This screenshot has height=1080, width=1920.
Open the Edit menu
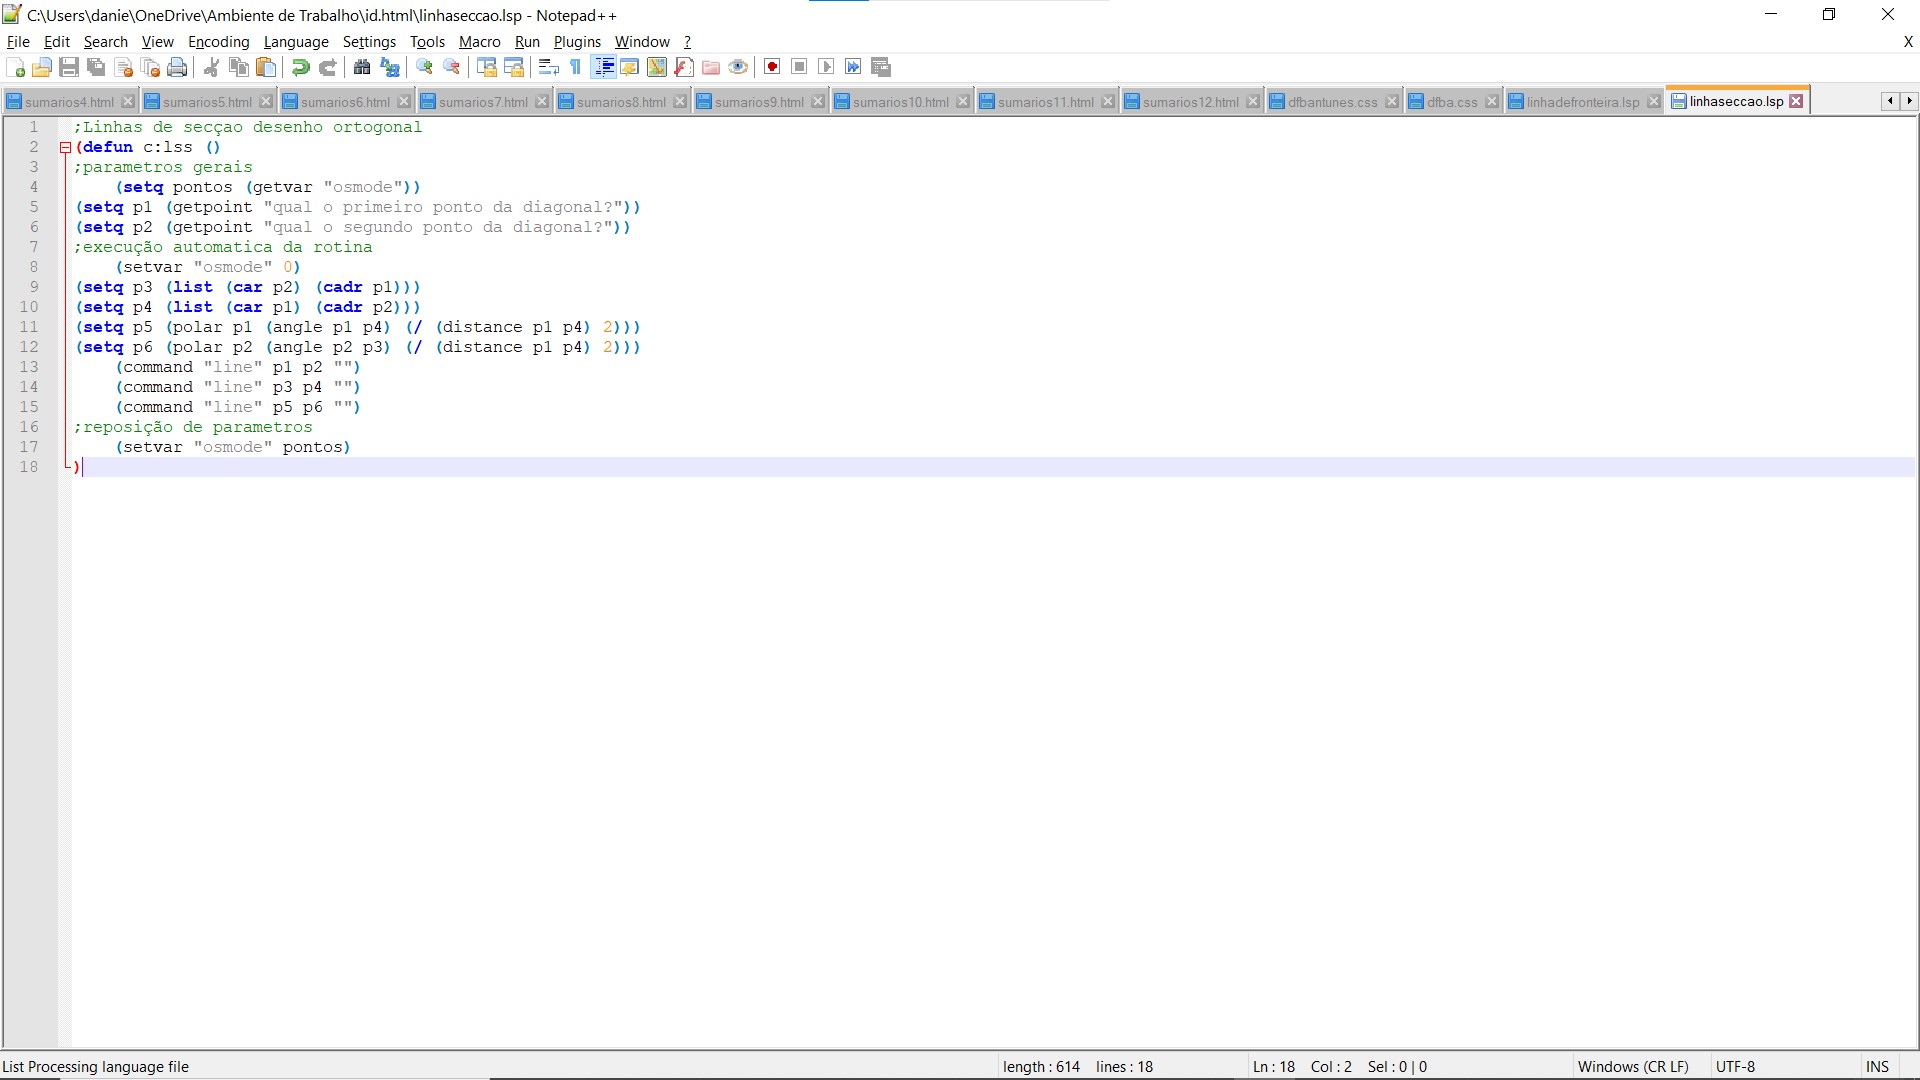click(x=57, y=42)
